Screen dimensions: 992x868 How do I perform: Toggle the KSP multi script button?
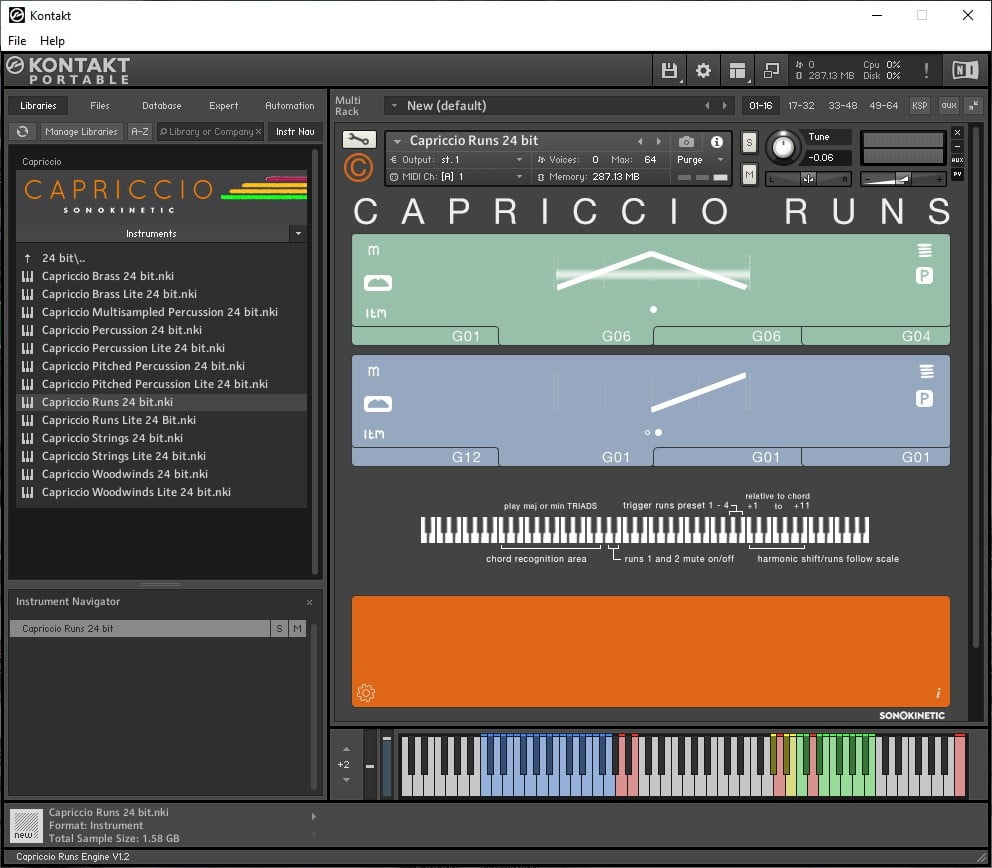pyautogui.click(x=919, y=106)
